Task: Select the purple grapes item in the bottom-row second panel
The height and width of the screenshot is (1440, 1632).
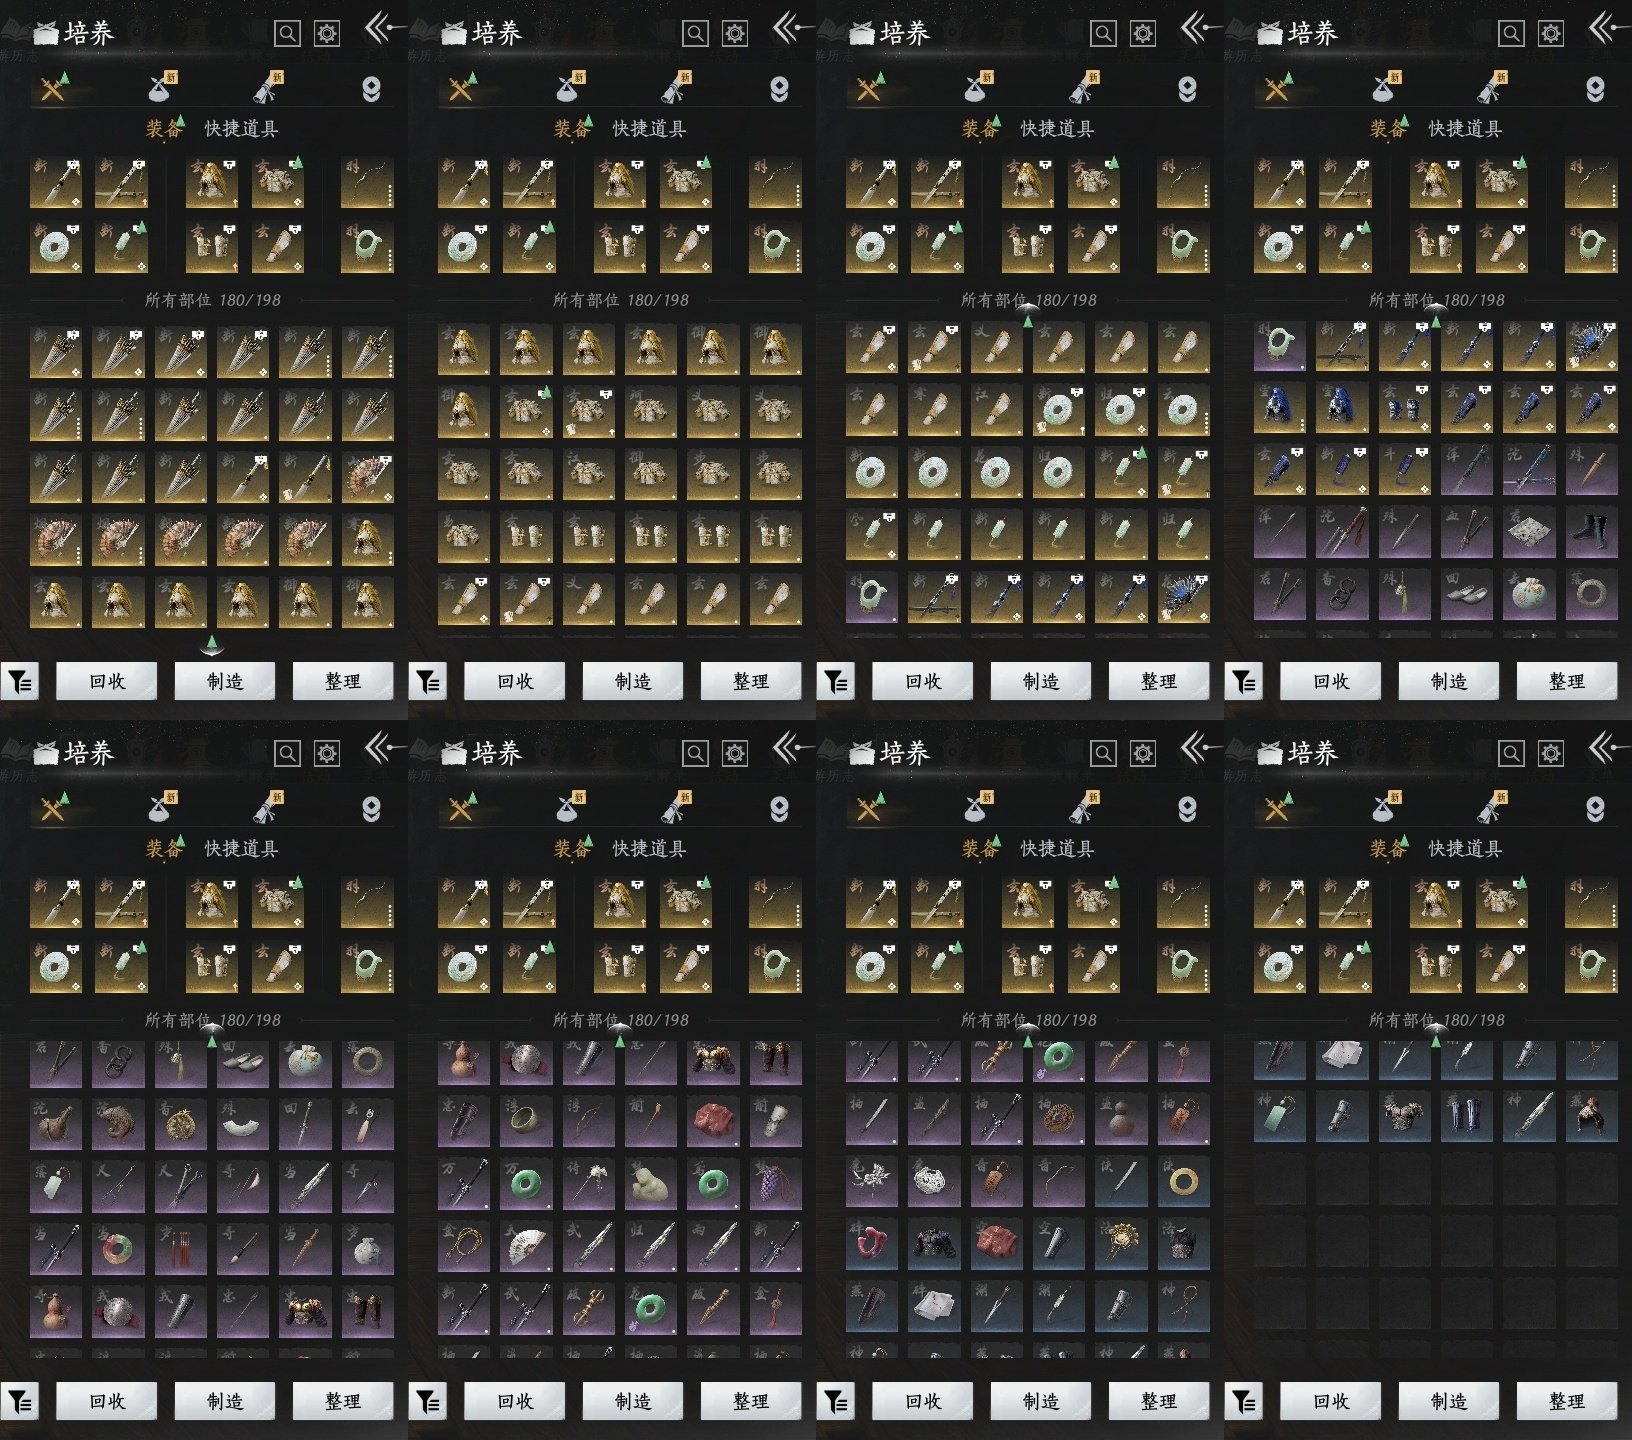Action: 775,1187
